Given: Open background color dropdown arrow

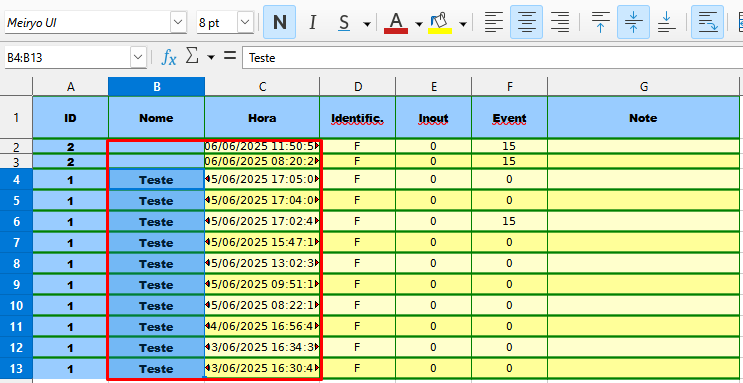Looking at the screenshot, I should pos(463,24).
